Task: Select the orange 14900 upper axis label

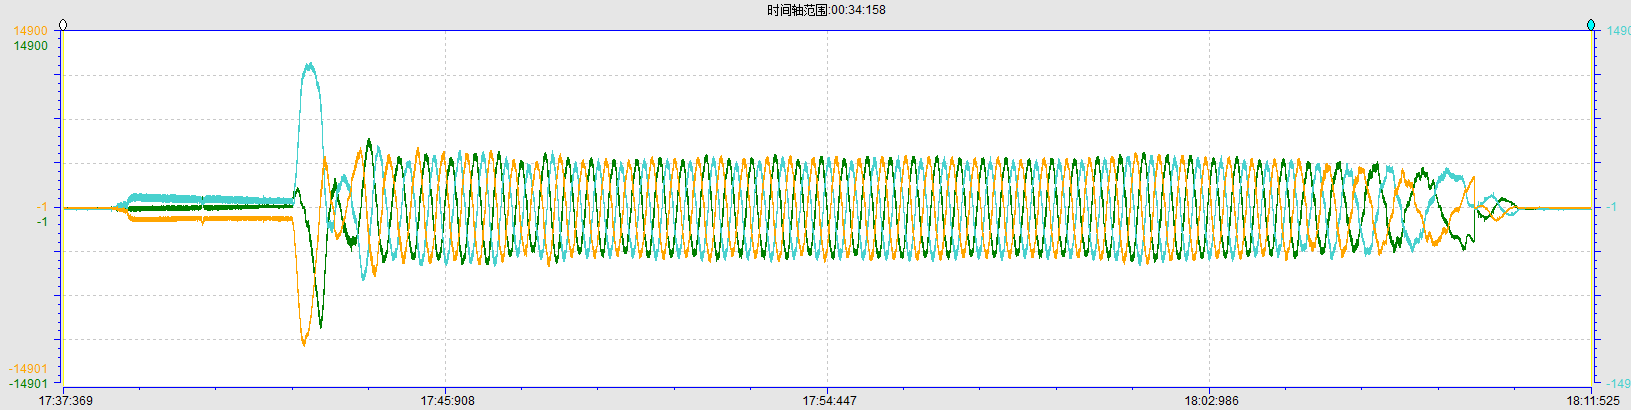Action: [x=30, y=31]
